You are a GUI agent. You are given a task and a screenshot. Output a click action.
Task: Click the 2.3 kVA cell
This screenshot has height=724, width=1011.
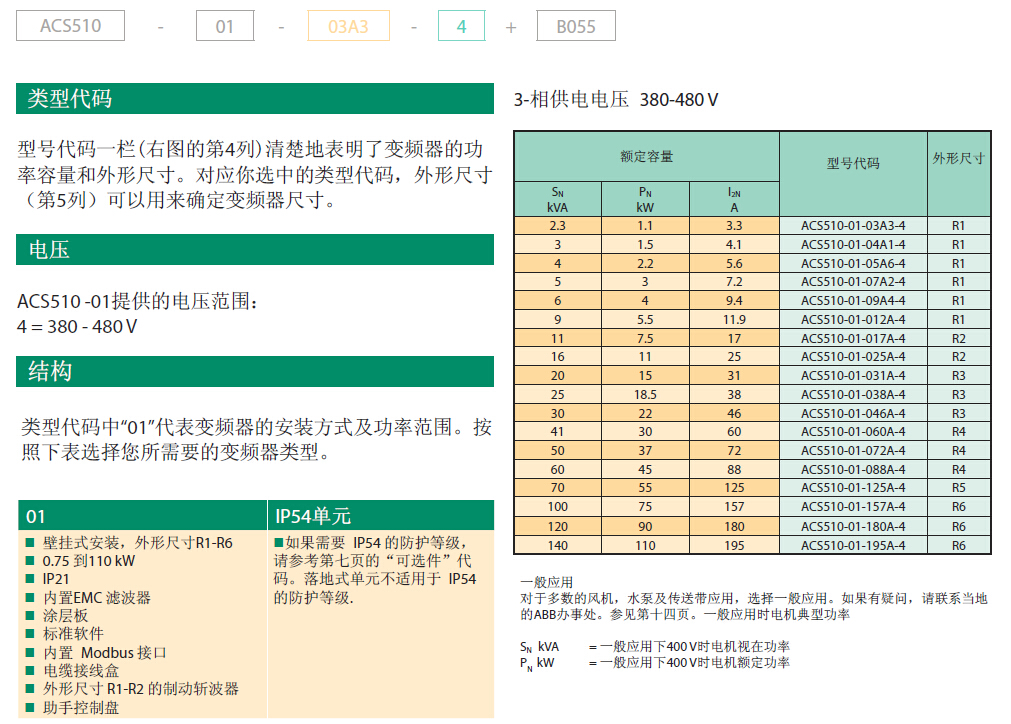pyautogui.click(x=558, y=226)
